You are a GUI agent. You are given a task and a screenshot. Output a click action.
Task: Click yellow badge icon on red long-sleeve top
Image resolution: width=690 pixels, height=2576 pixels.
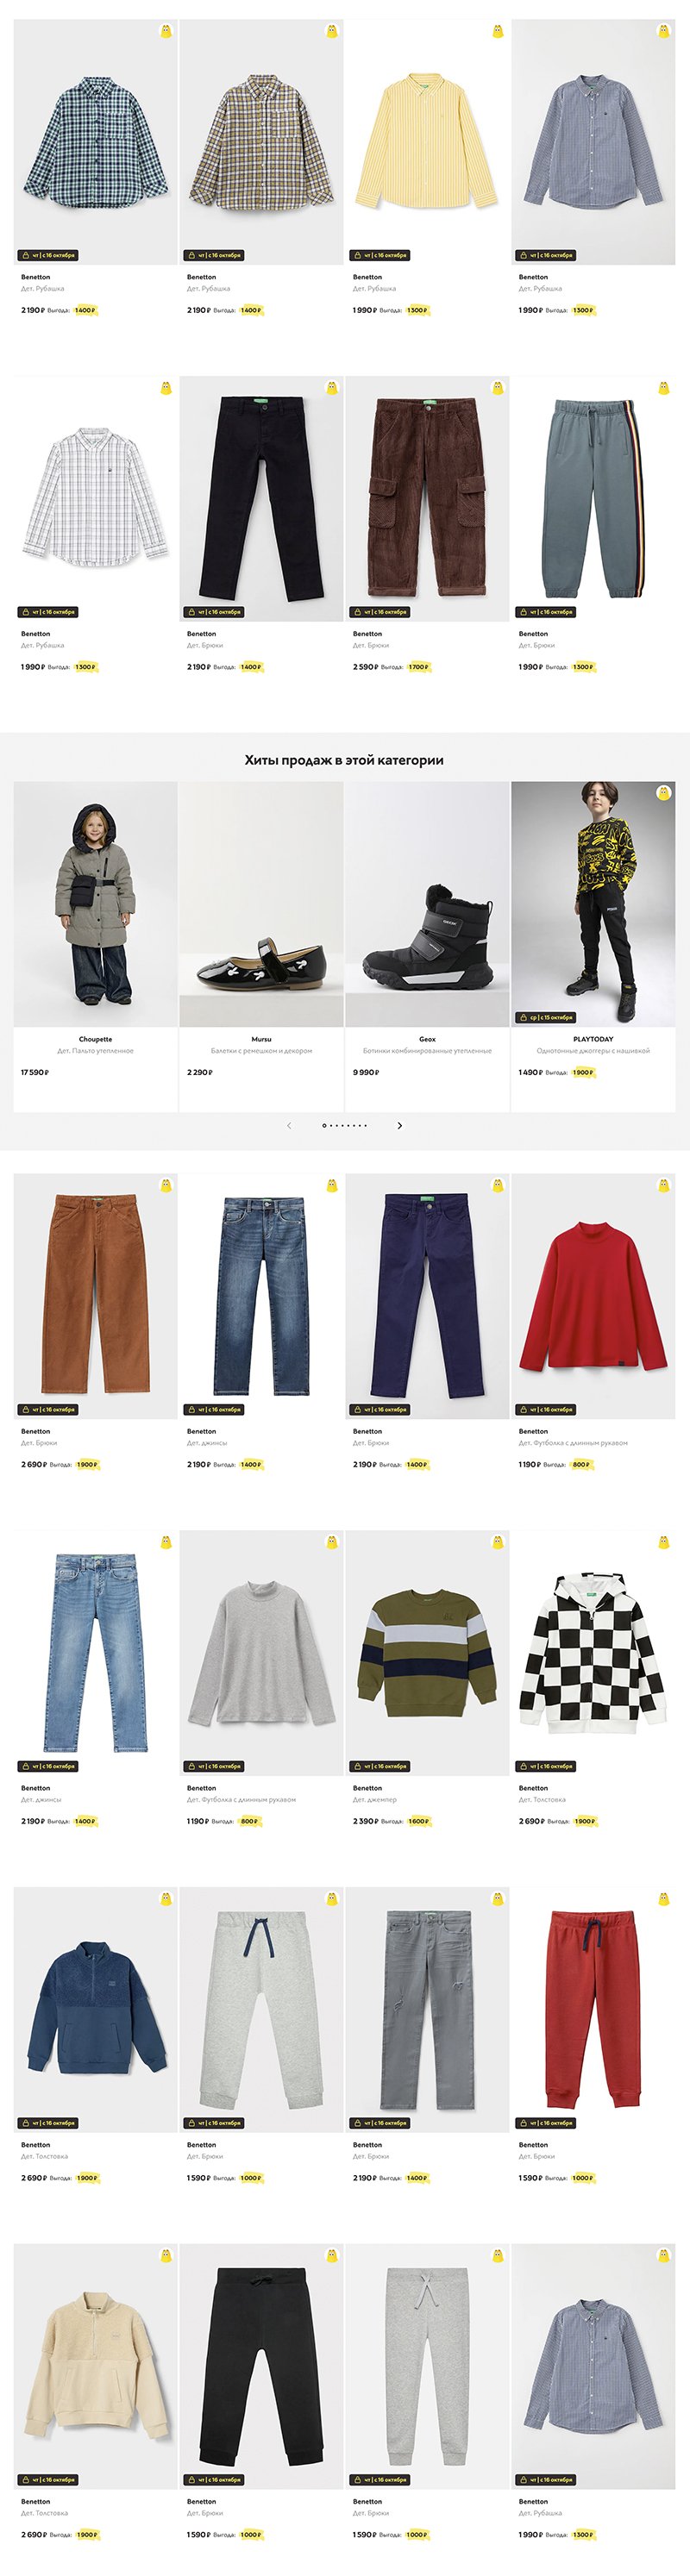coord(663,1185)
